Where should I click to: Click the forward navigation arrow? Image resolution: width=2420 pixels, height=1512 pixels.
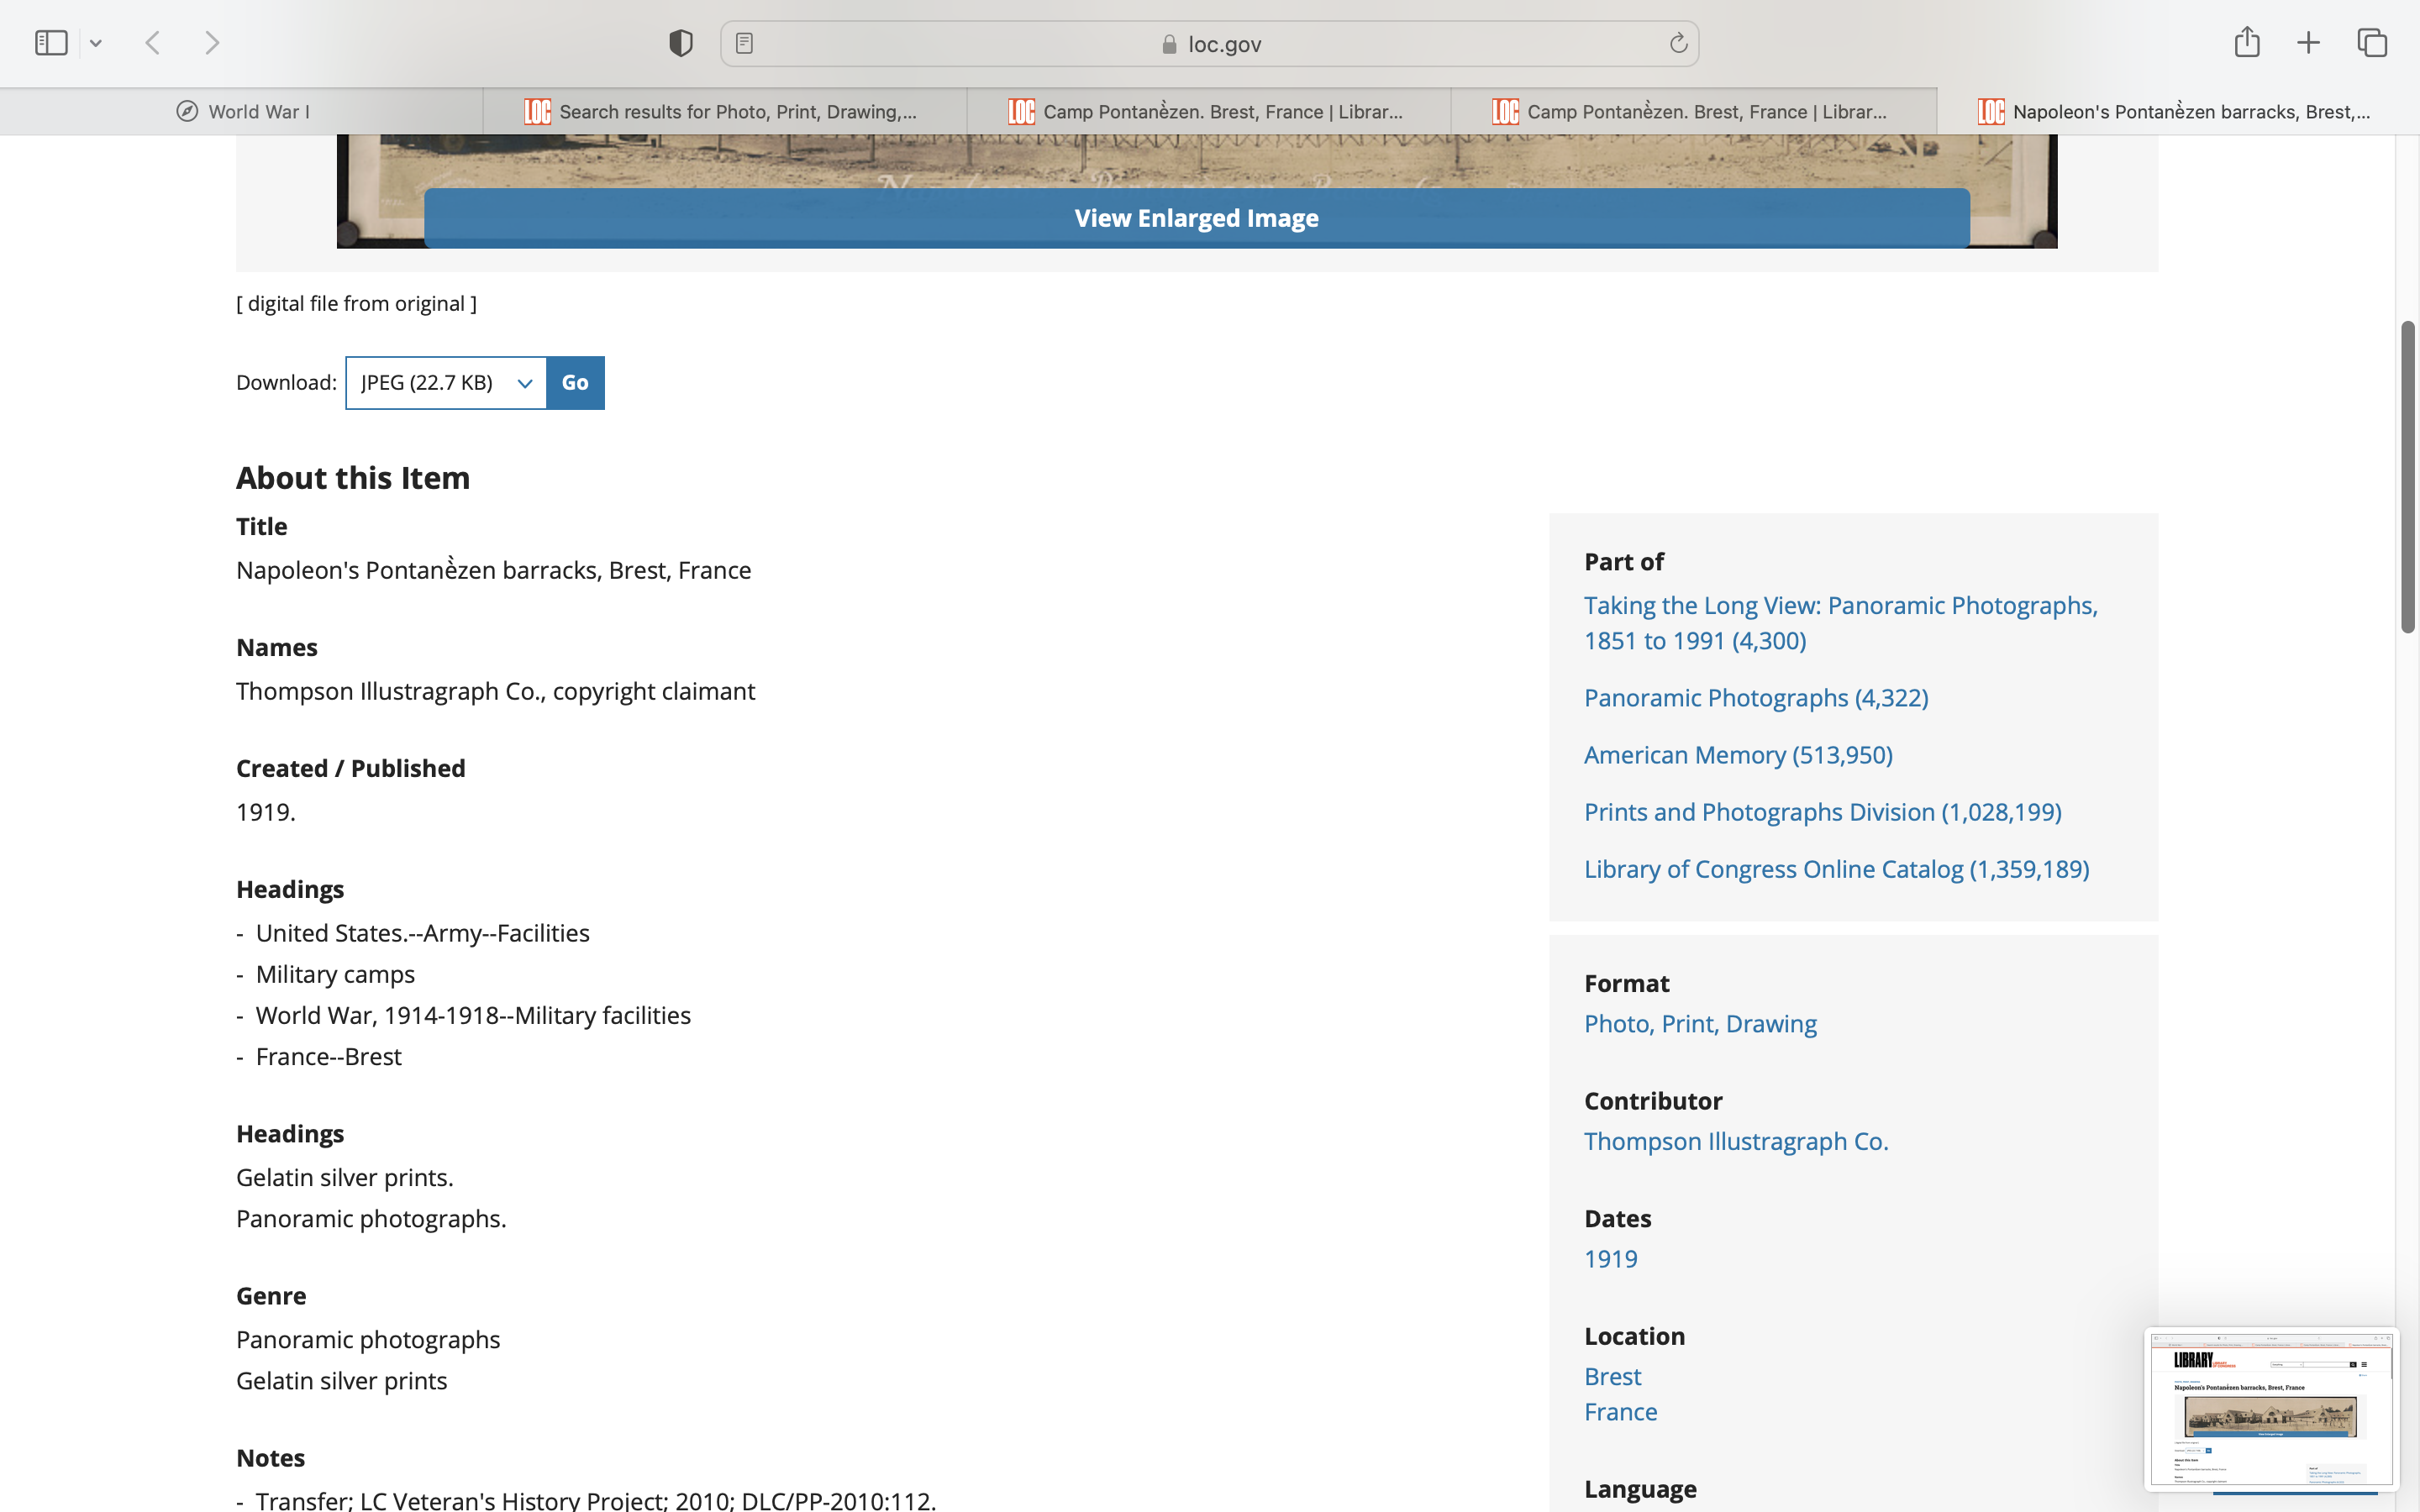(x=212, y=43)
